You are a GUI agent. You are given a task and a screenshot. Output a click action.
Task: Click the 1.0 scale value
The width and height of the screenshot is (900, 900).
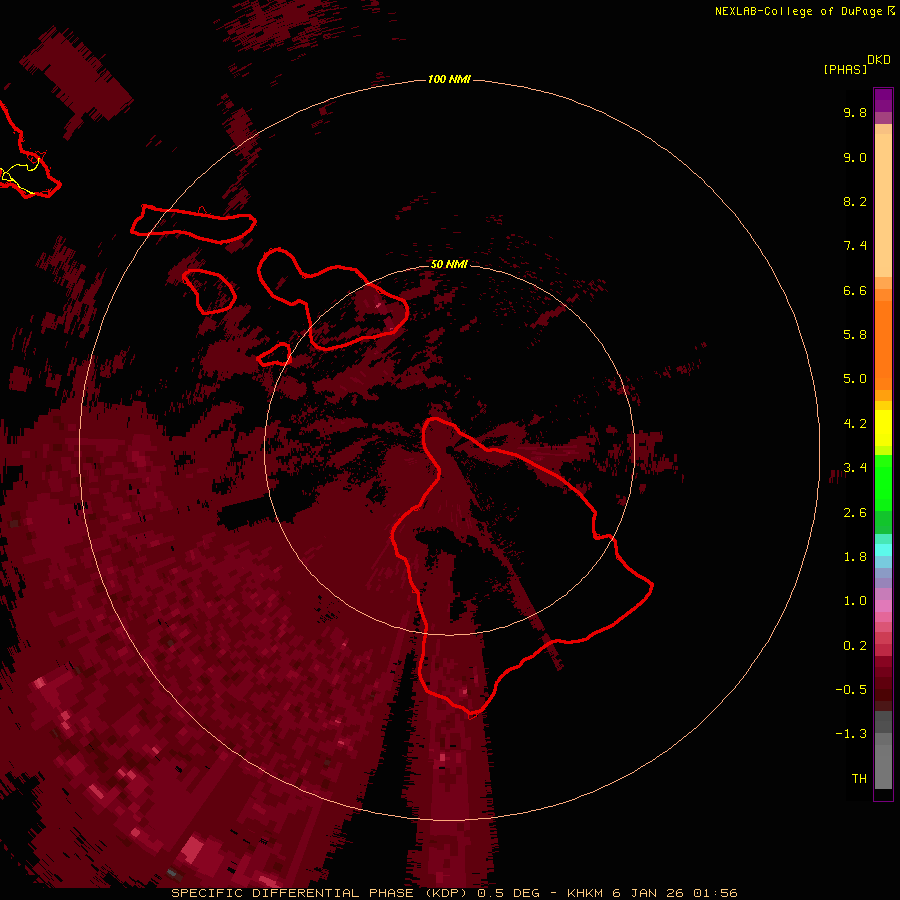[x=855, y=601]
